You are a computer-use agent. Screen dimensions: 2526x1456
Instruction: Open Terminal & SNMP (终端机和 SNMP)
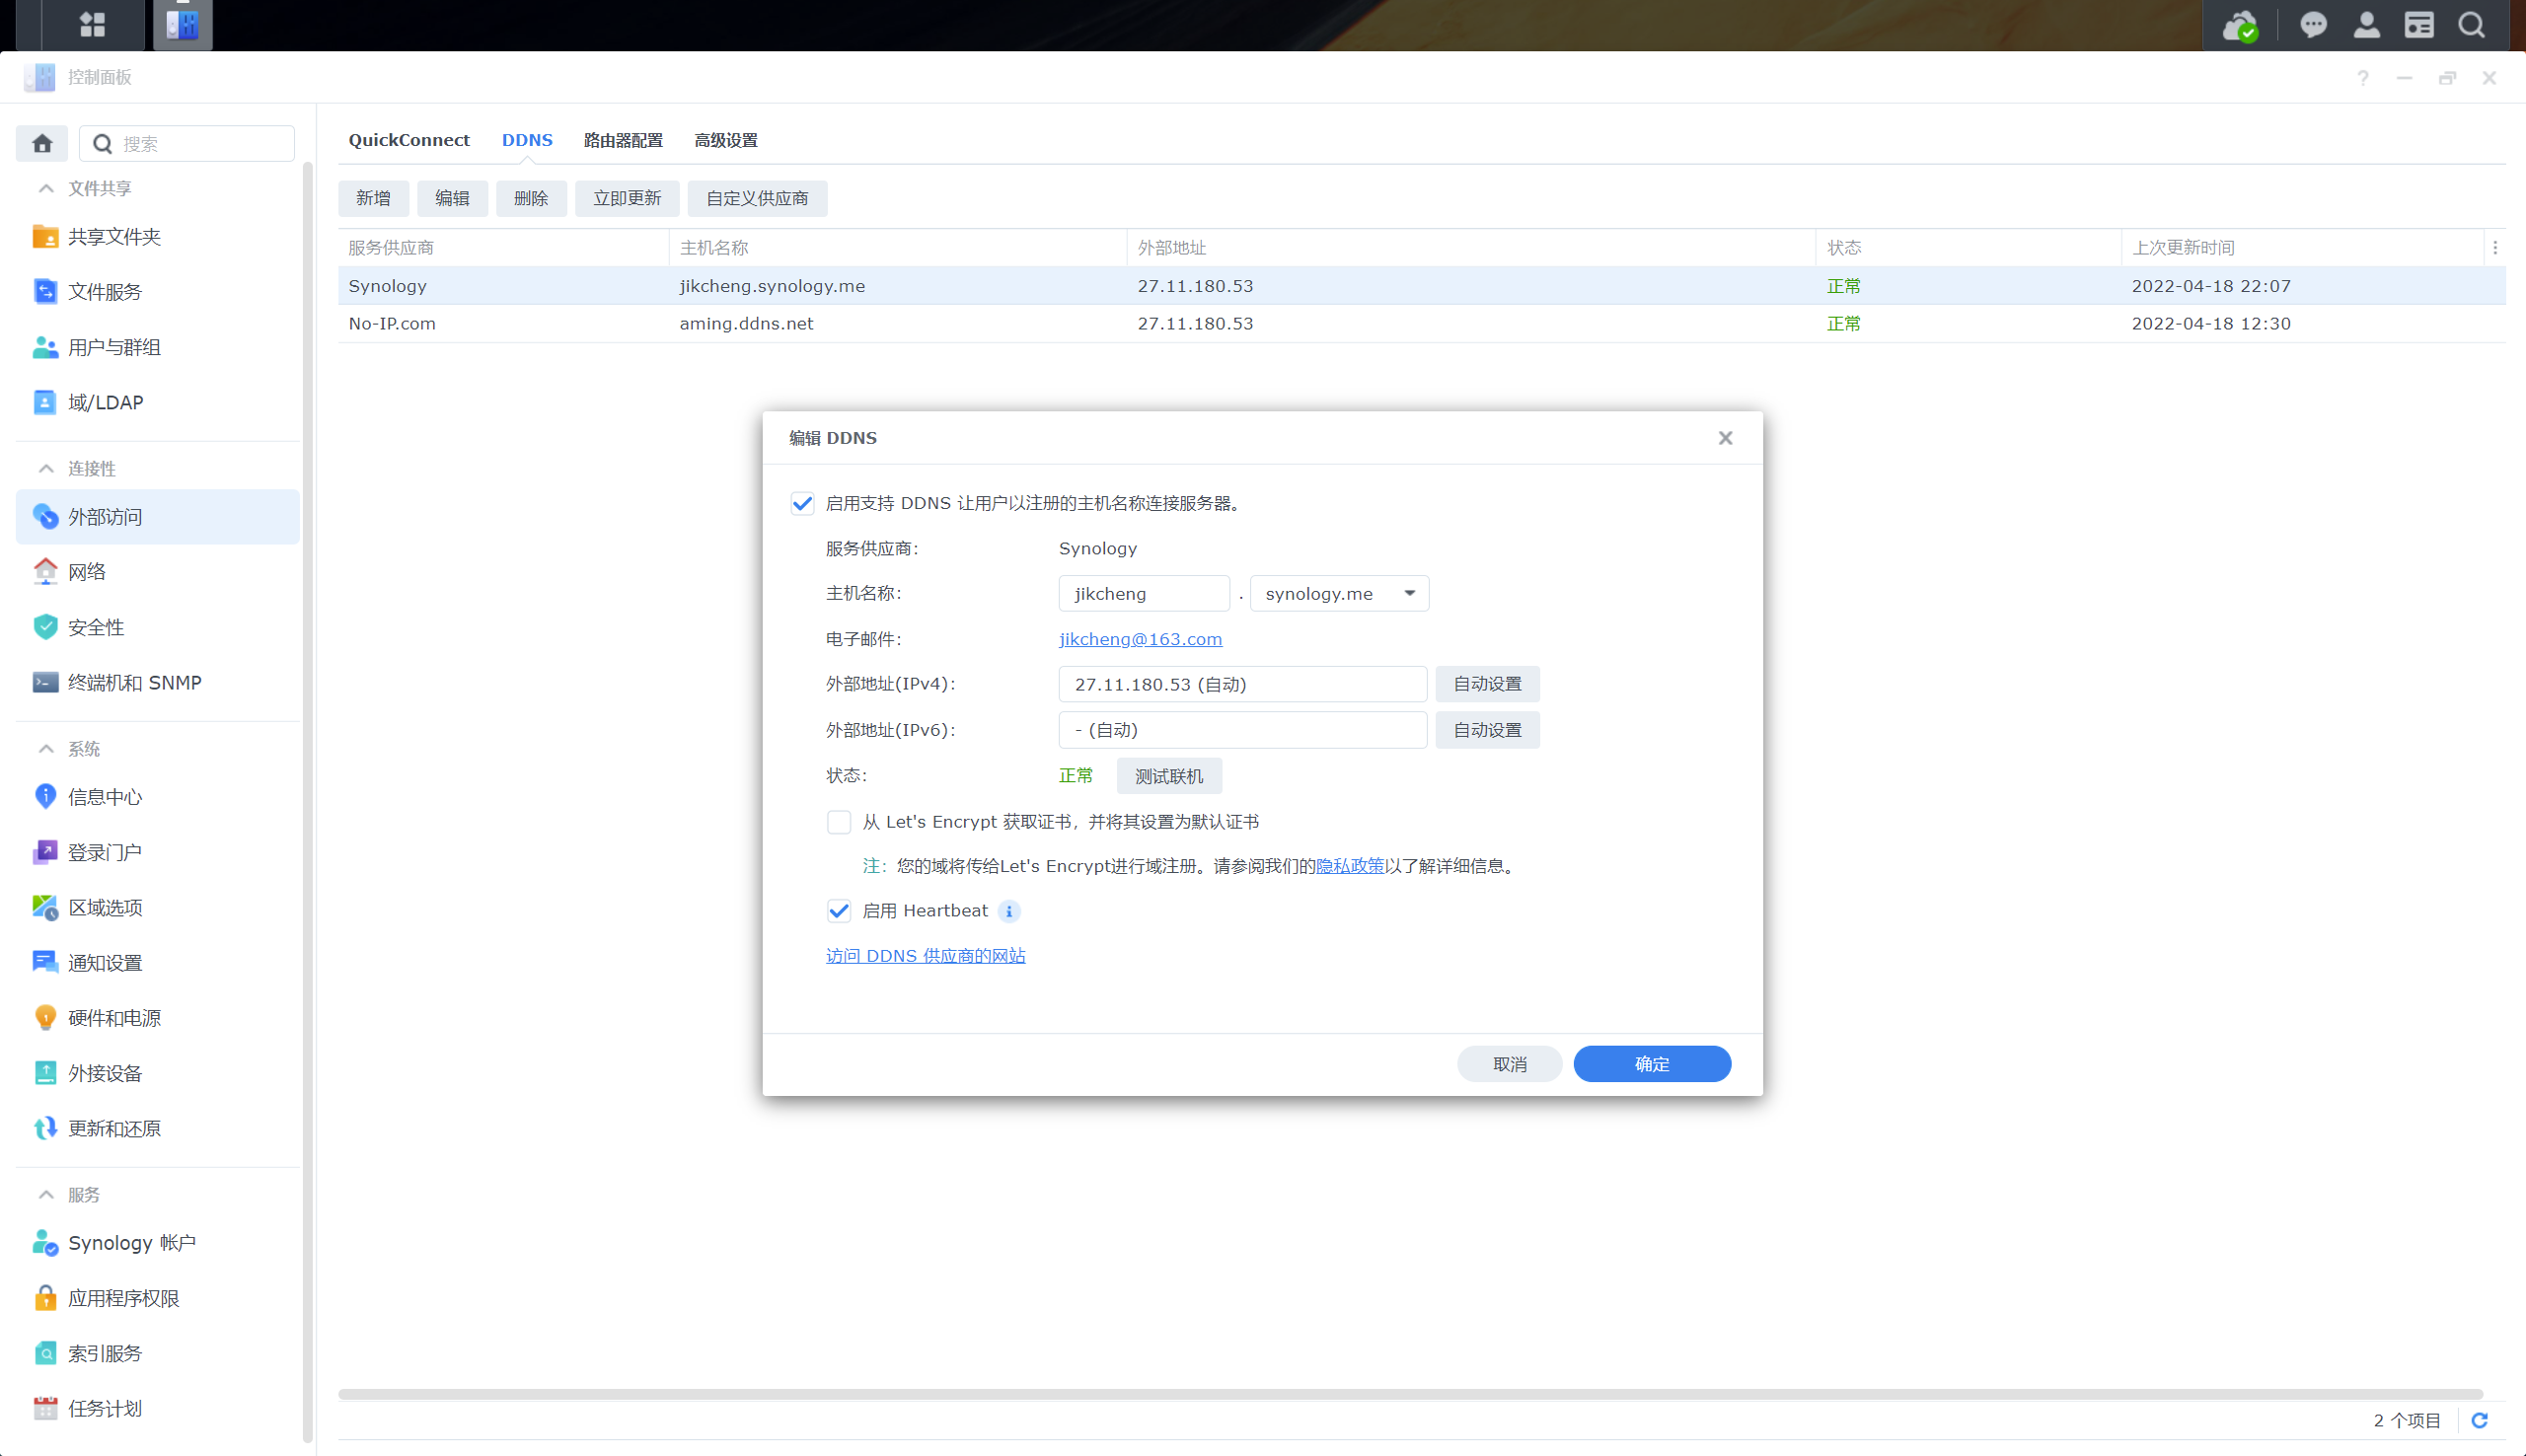coord(158,682)
